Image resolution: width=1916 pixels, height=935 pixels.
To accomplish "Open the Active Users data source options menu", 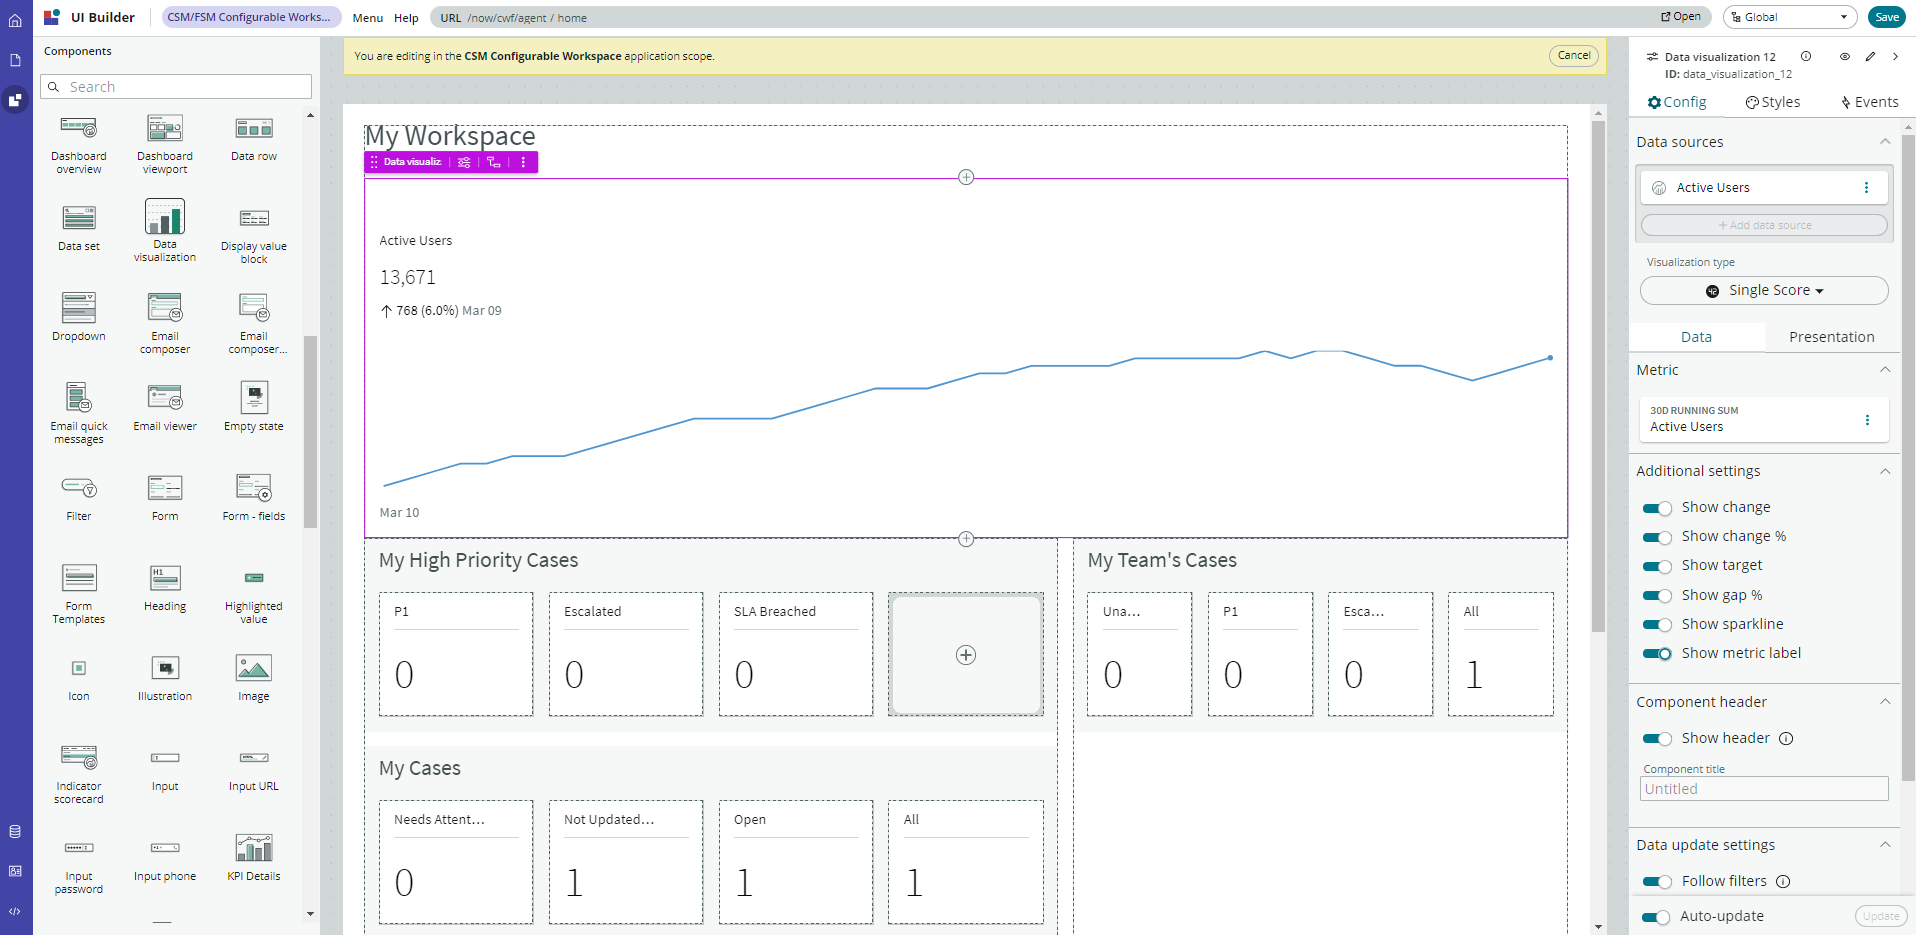I will [x=1866, y=188].
